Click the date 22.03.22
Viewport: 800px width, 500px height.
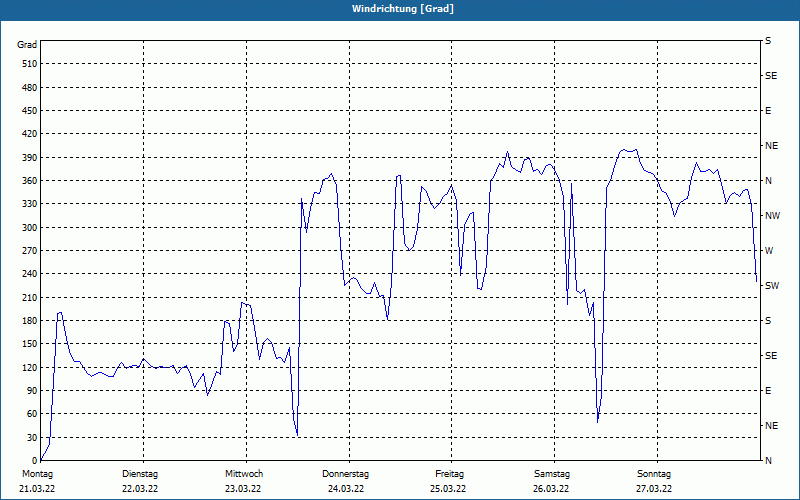coord(140,489)
